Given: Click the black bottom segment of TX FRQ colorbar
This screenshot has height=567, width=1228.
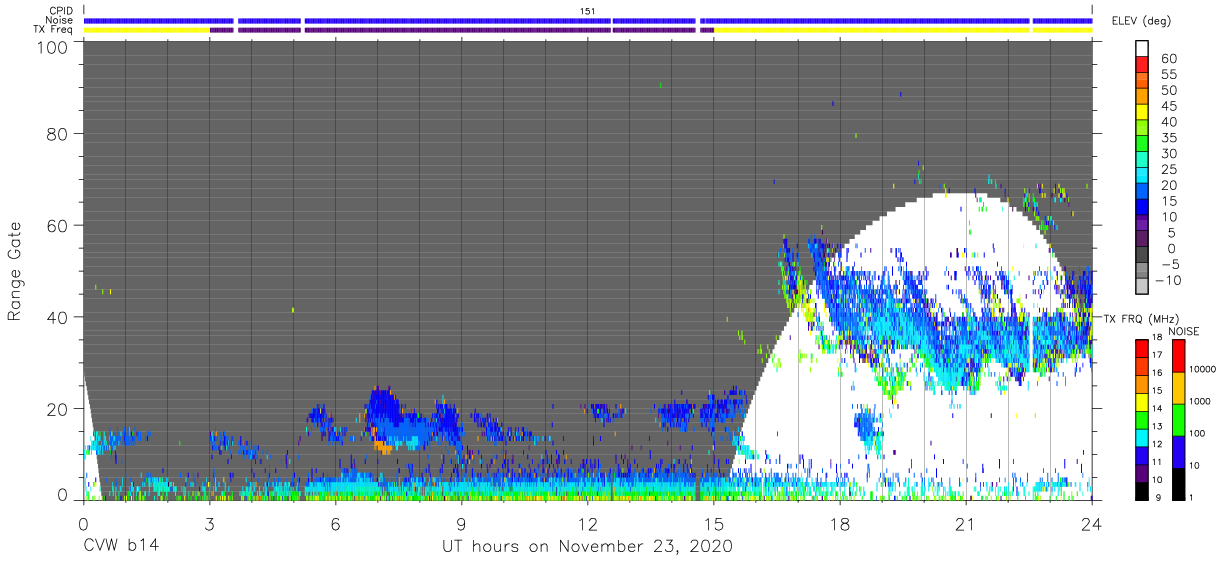Looking at the screenshot, I should 1142,492.
